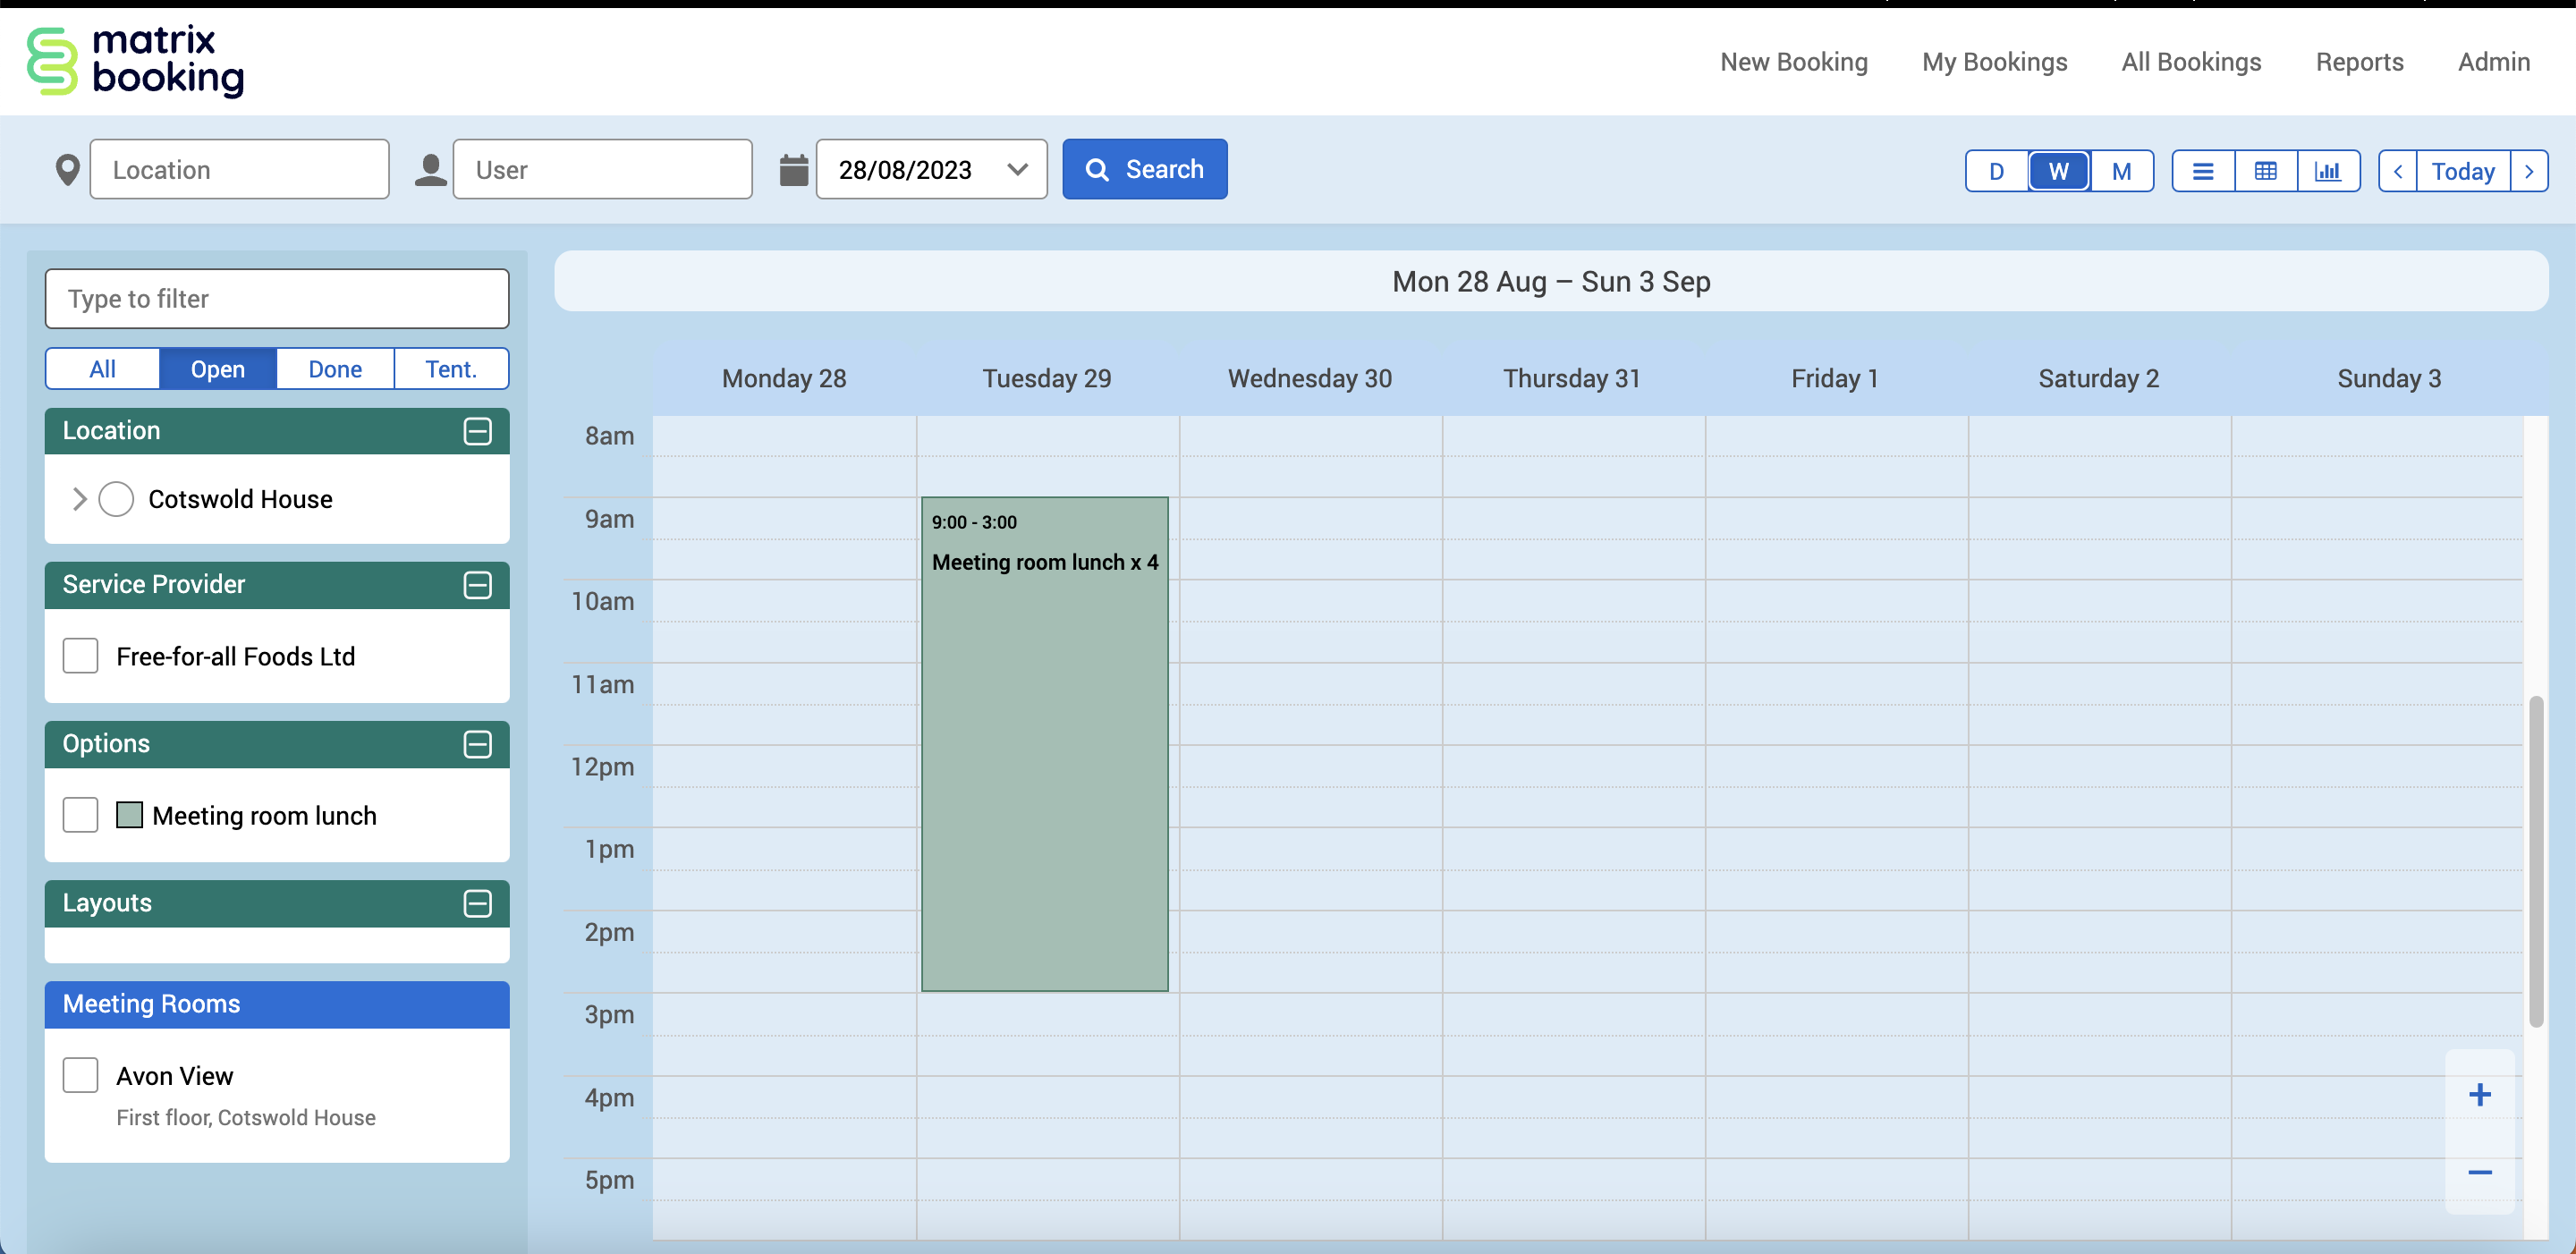Click the calendar icon beside date
This screenshot has width=2576, height=1254.
(x=793, y=170)
